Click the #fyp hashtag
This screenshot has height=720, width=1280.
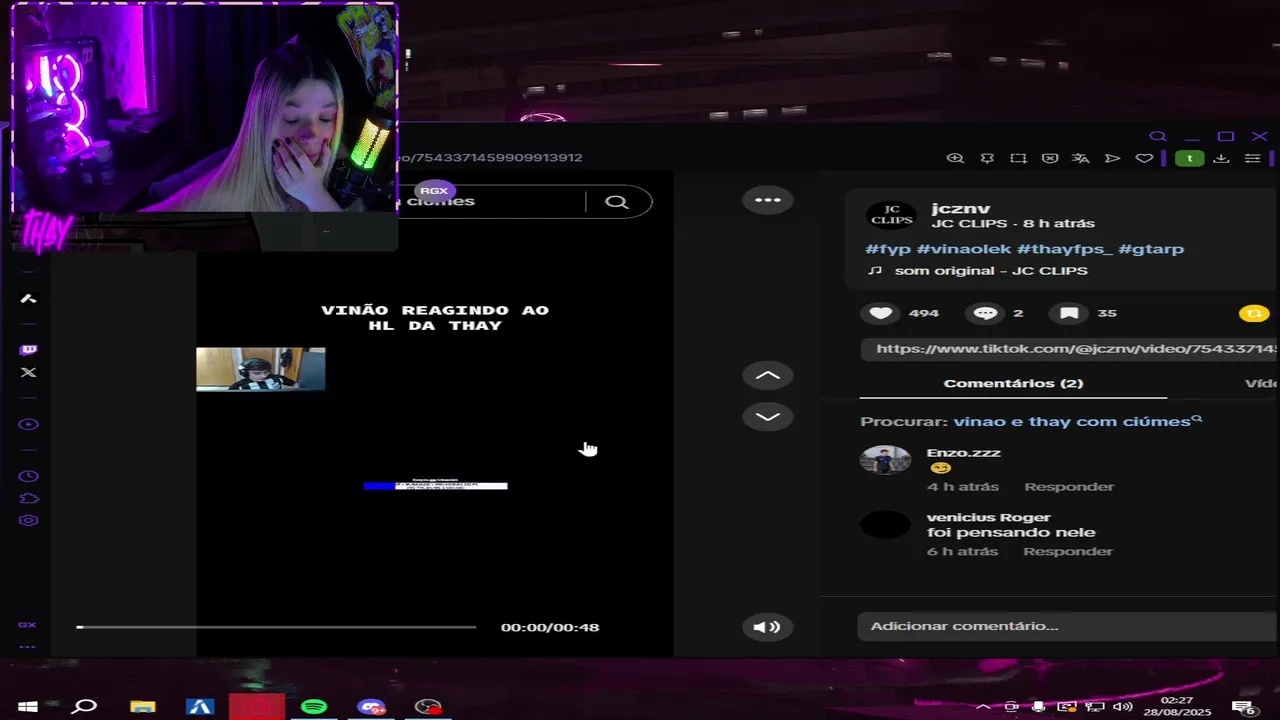click(x=888, y=249)
